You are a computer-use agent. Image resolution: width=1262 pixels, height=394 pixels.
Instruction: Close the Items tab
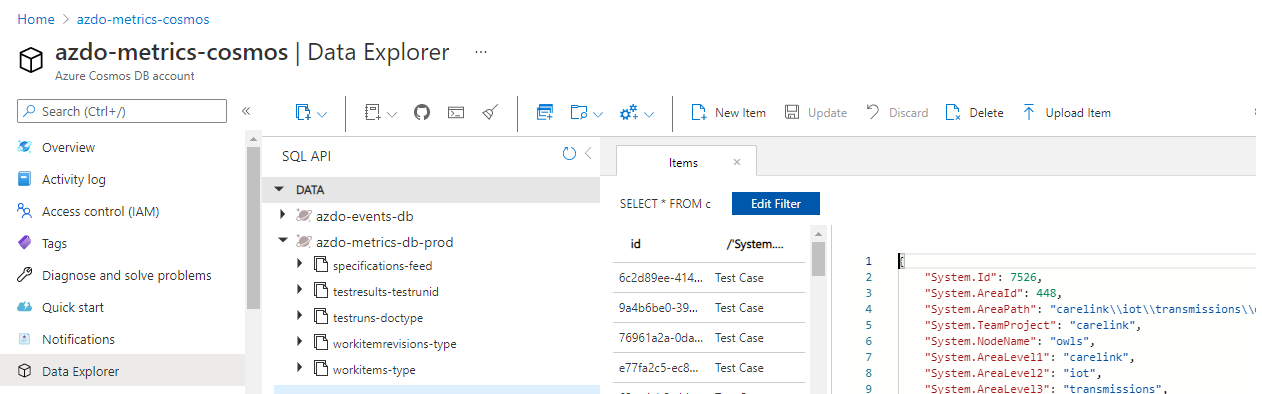coord(737,162)
